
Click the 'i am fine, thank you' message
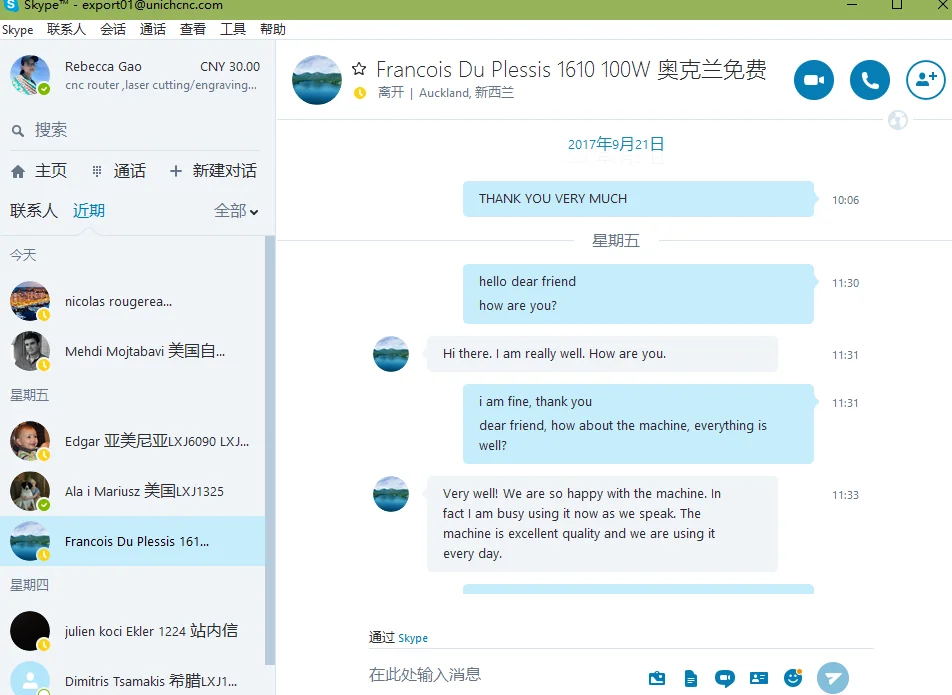click(x=638, y=424)
